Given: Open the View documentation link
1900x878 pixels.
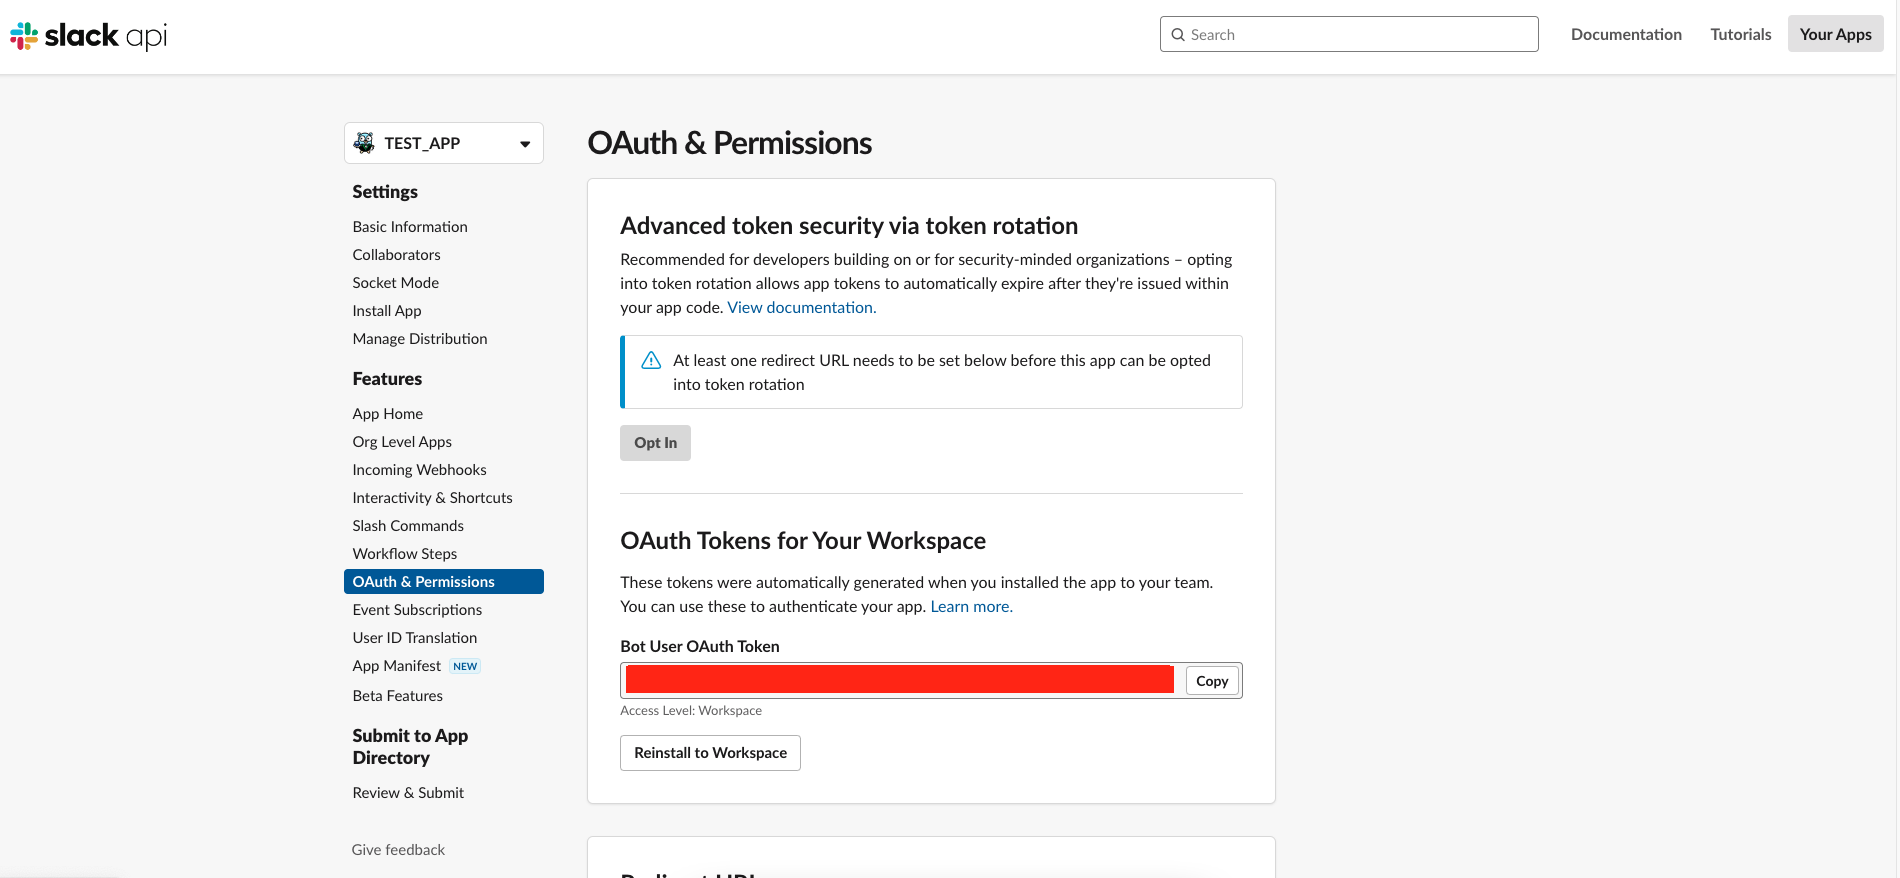Looking at the screenshot, I should (x=802, y=308).
